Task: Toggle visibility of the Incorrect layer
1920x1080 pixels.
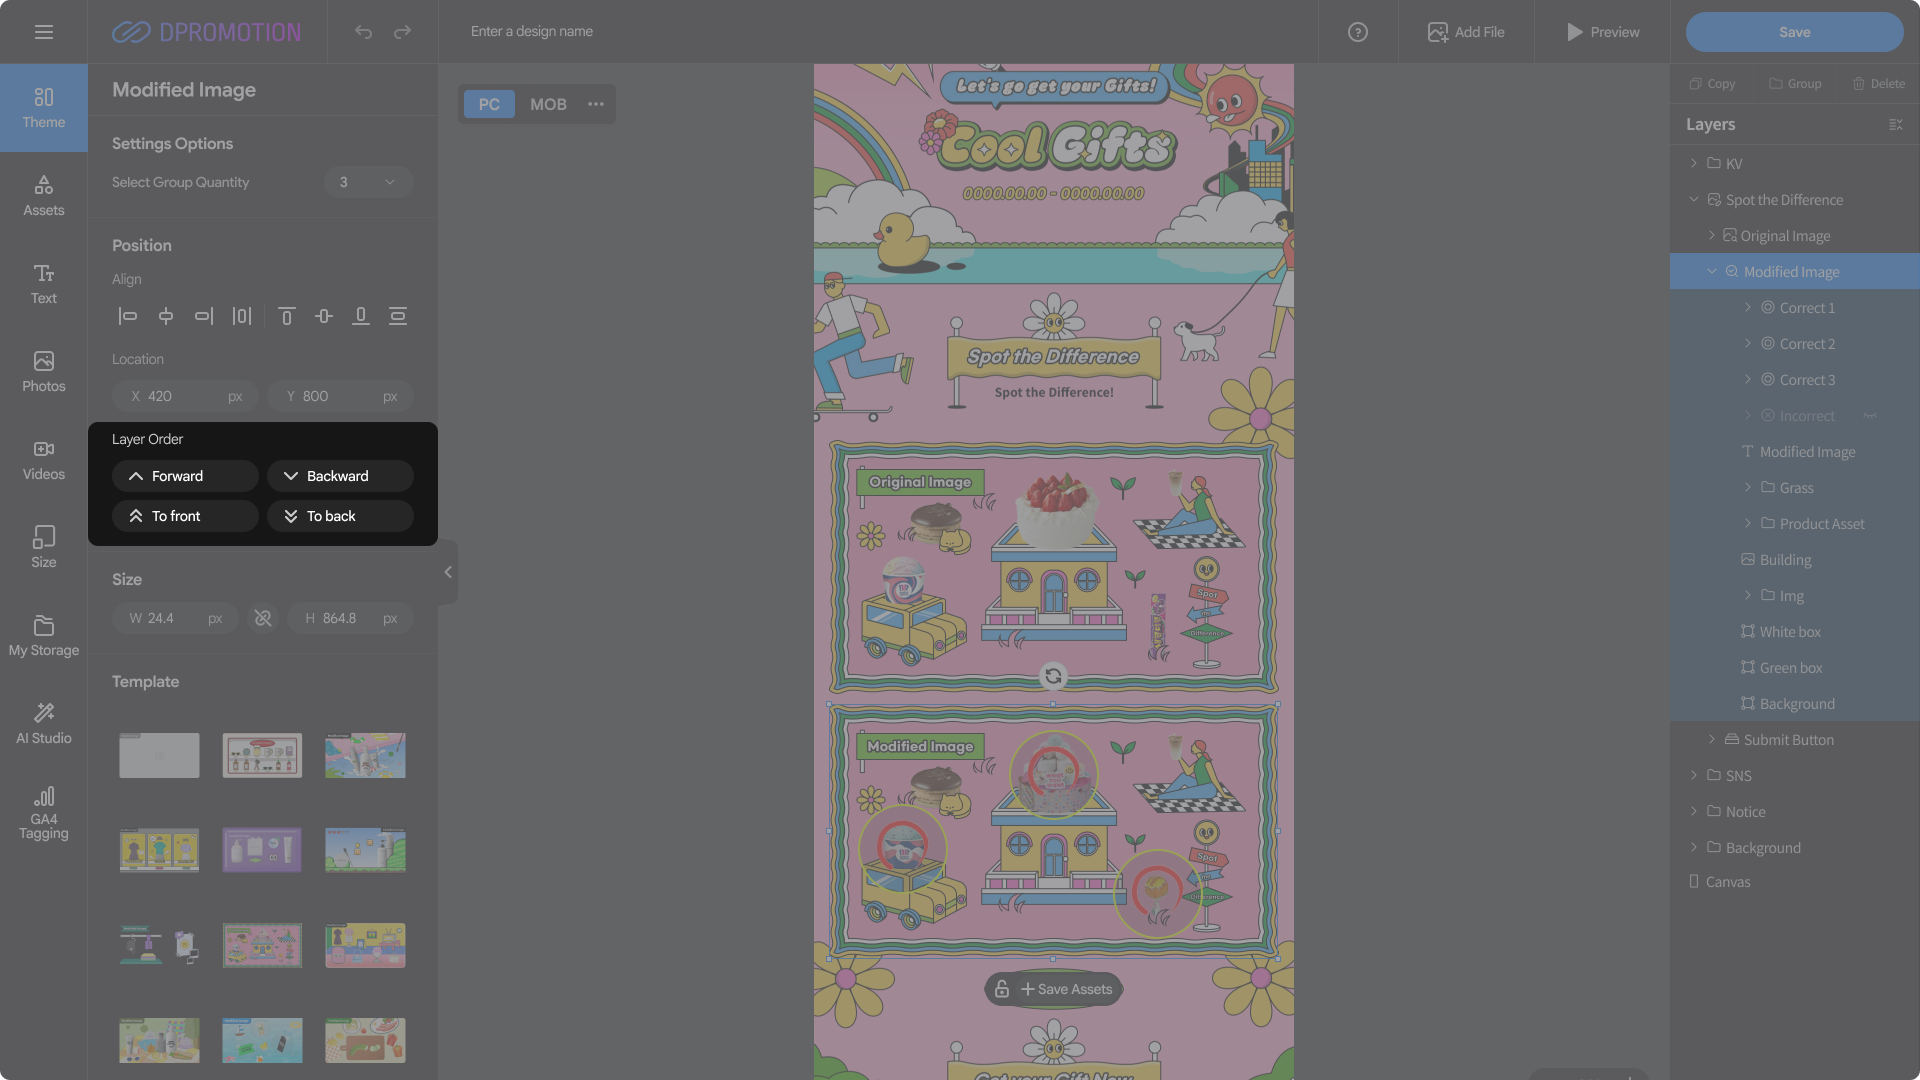Action: pyautogui.click(x=1869, y=416)
